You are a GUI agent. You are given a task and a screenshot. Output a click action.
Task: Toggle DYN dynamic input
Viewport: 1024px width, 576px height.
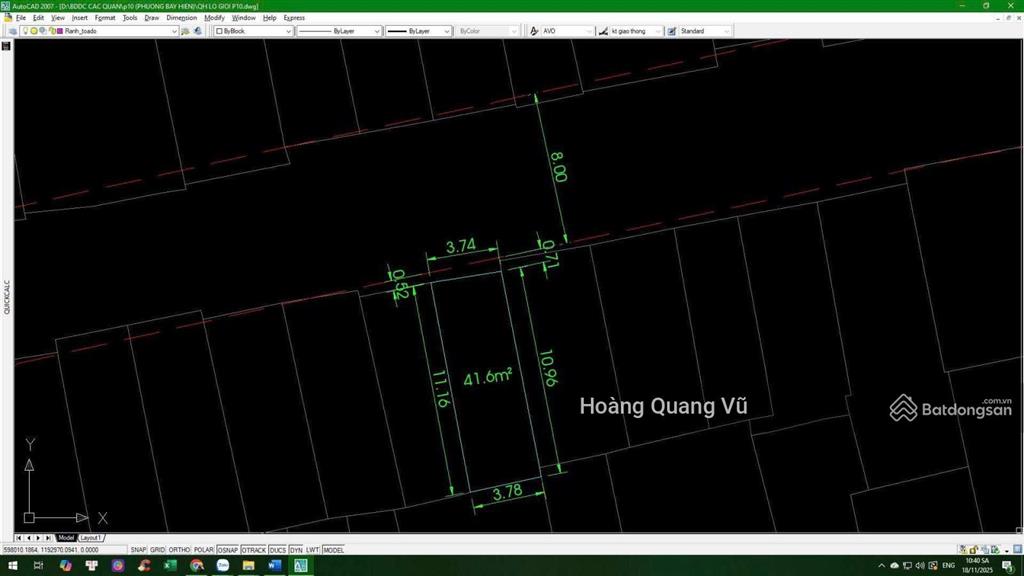coord(296,550)
